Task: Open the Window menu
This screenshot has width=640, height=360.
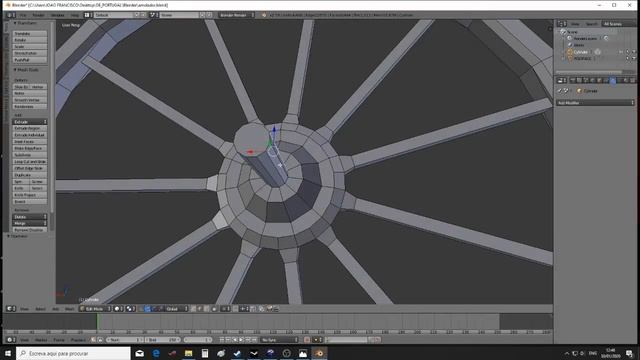Action: coord(58,15)
